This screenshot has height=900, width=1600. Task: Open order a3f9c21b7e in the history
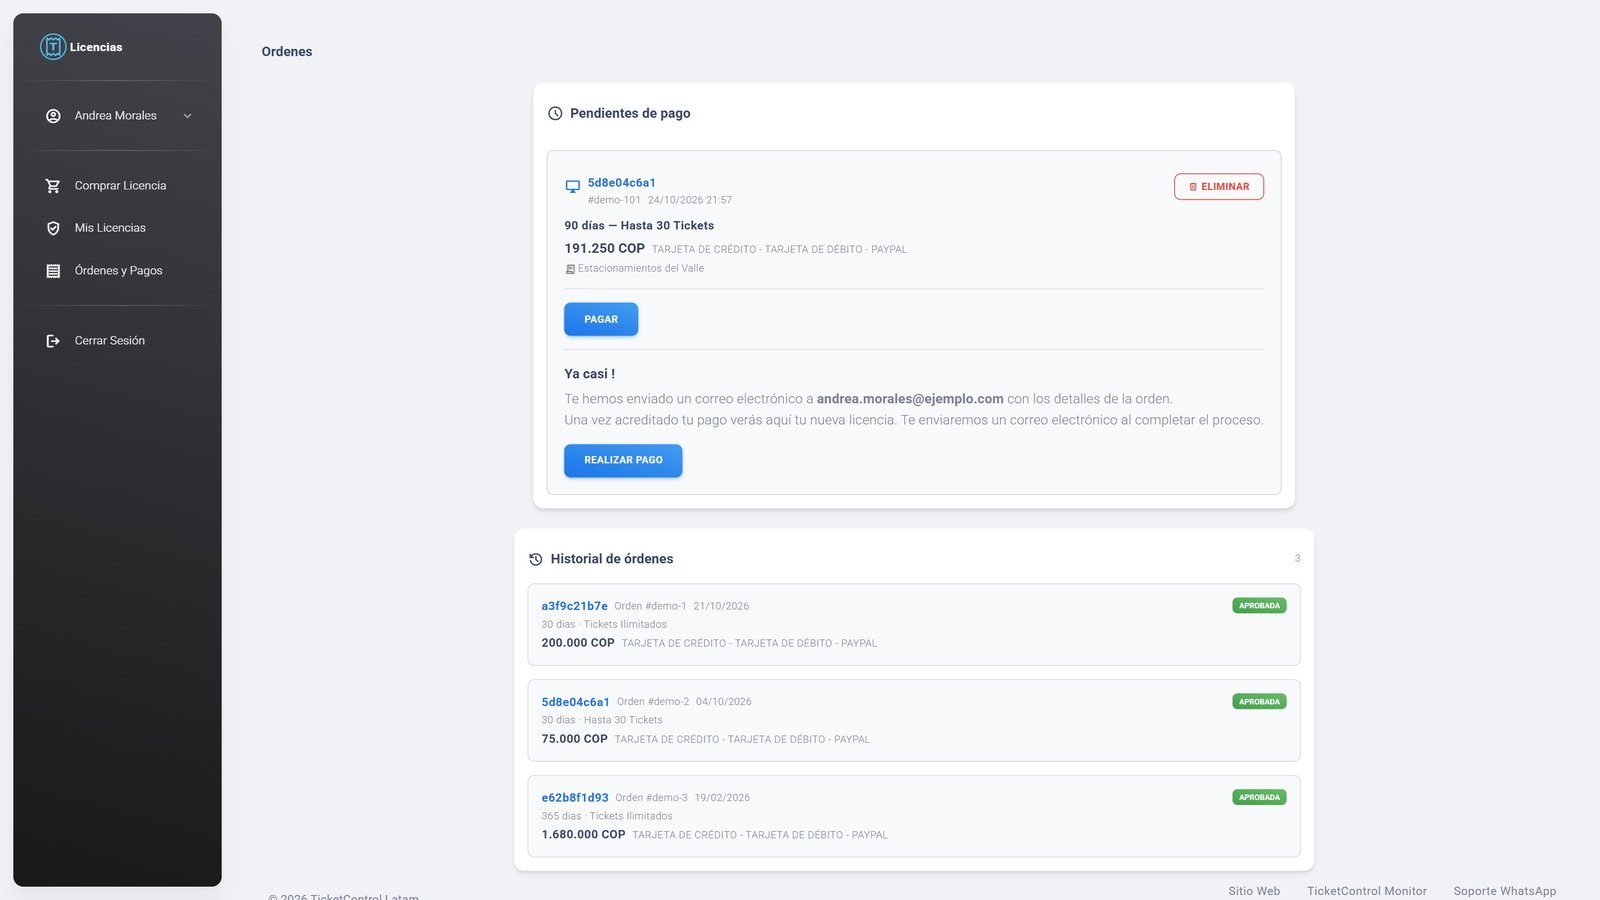574,606
